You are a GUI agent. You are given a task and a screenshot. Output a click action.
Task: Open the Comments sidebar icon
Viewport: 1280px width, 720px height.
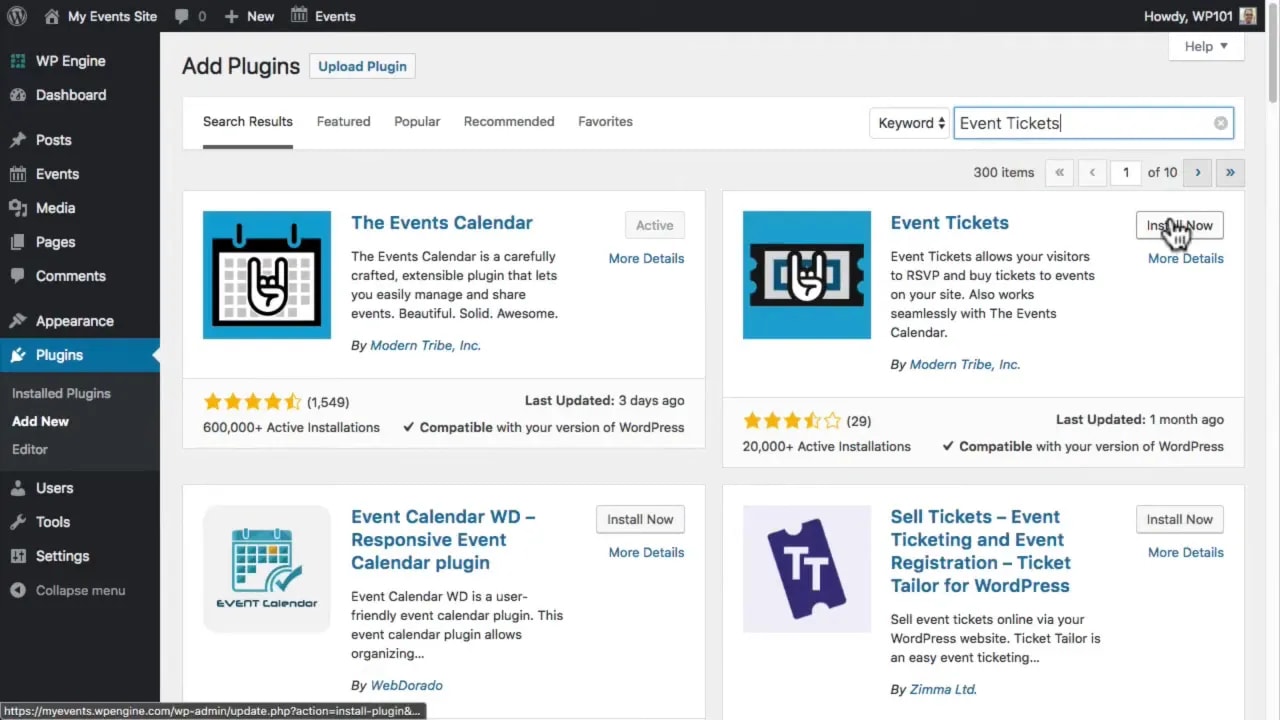coord(18,276)
